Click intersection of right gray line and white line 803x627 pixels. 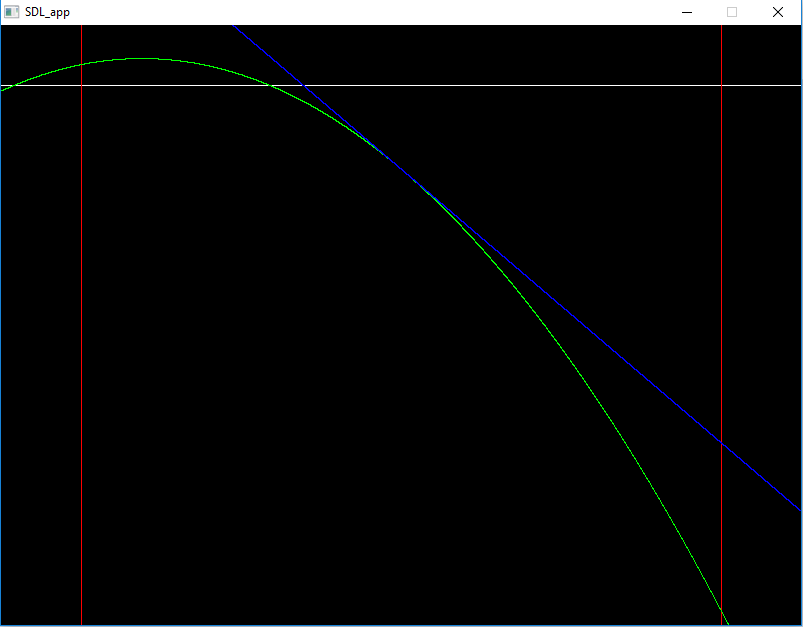click(721, 85)
